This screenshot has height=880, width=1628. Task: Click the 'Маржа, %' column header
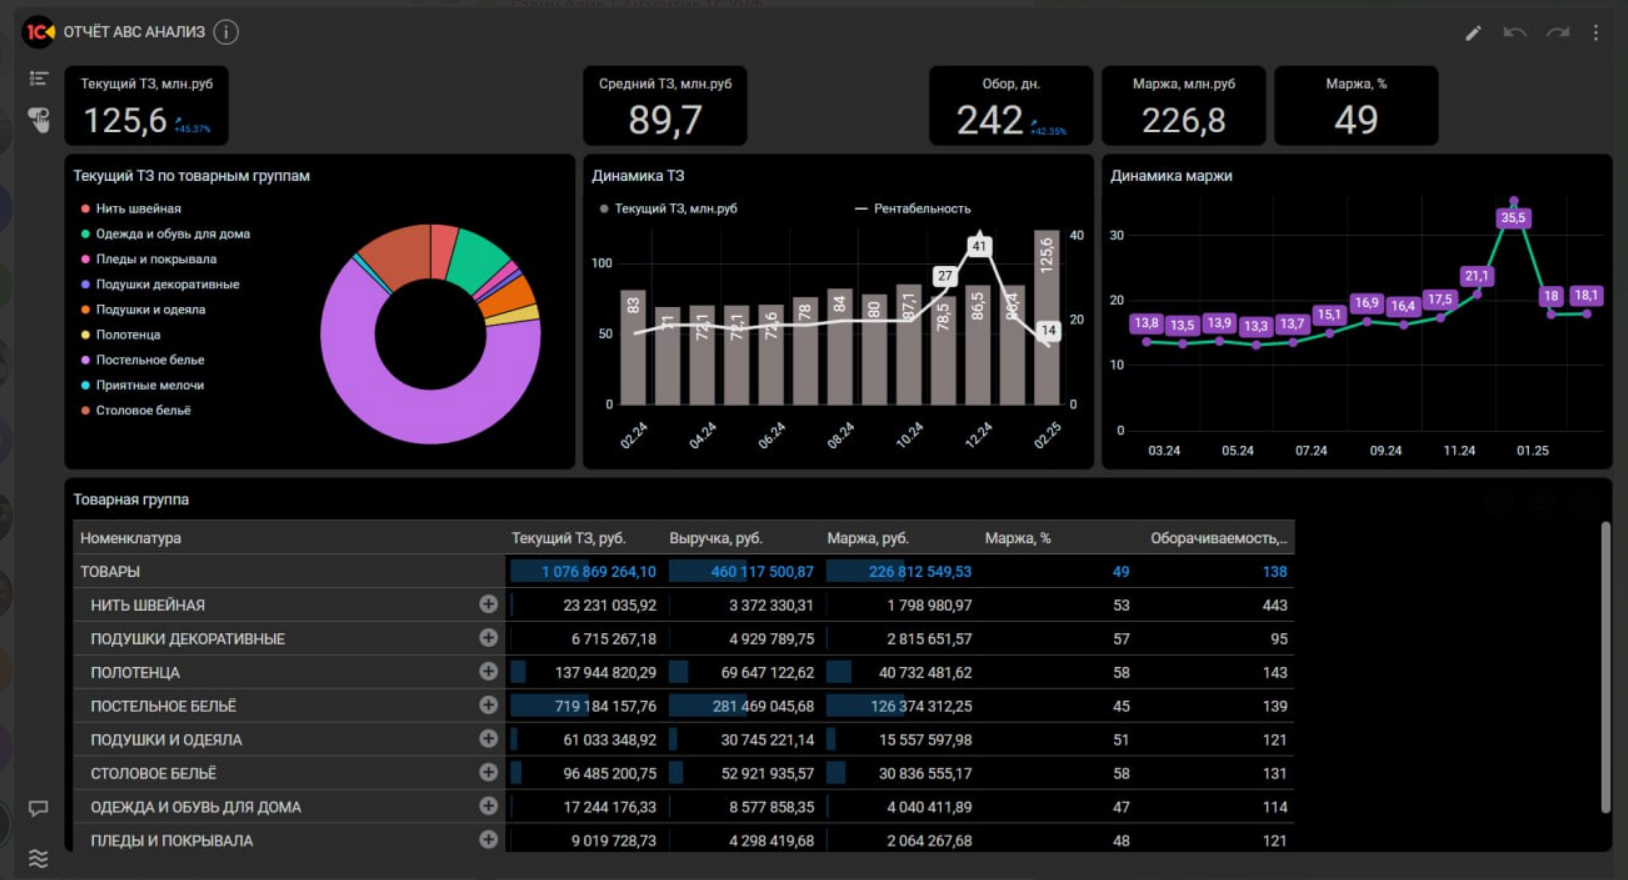pos(1017,538)
